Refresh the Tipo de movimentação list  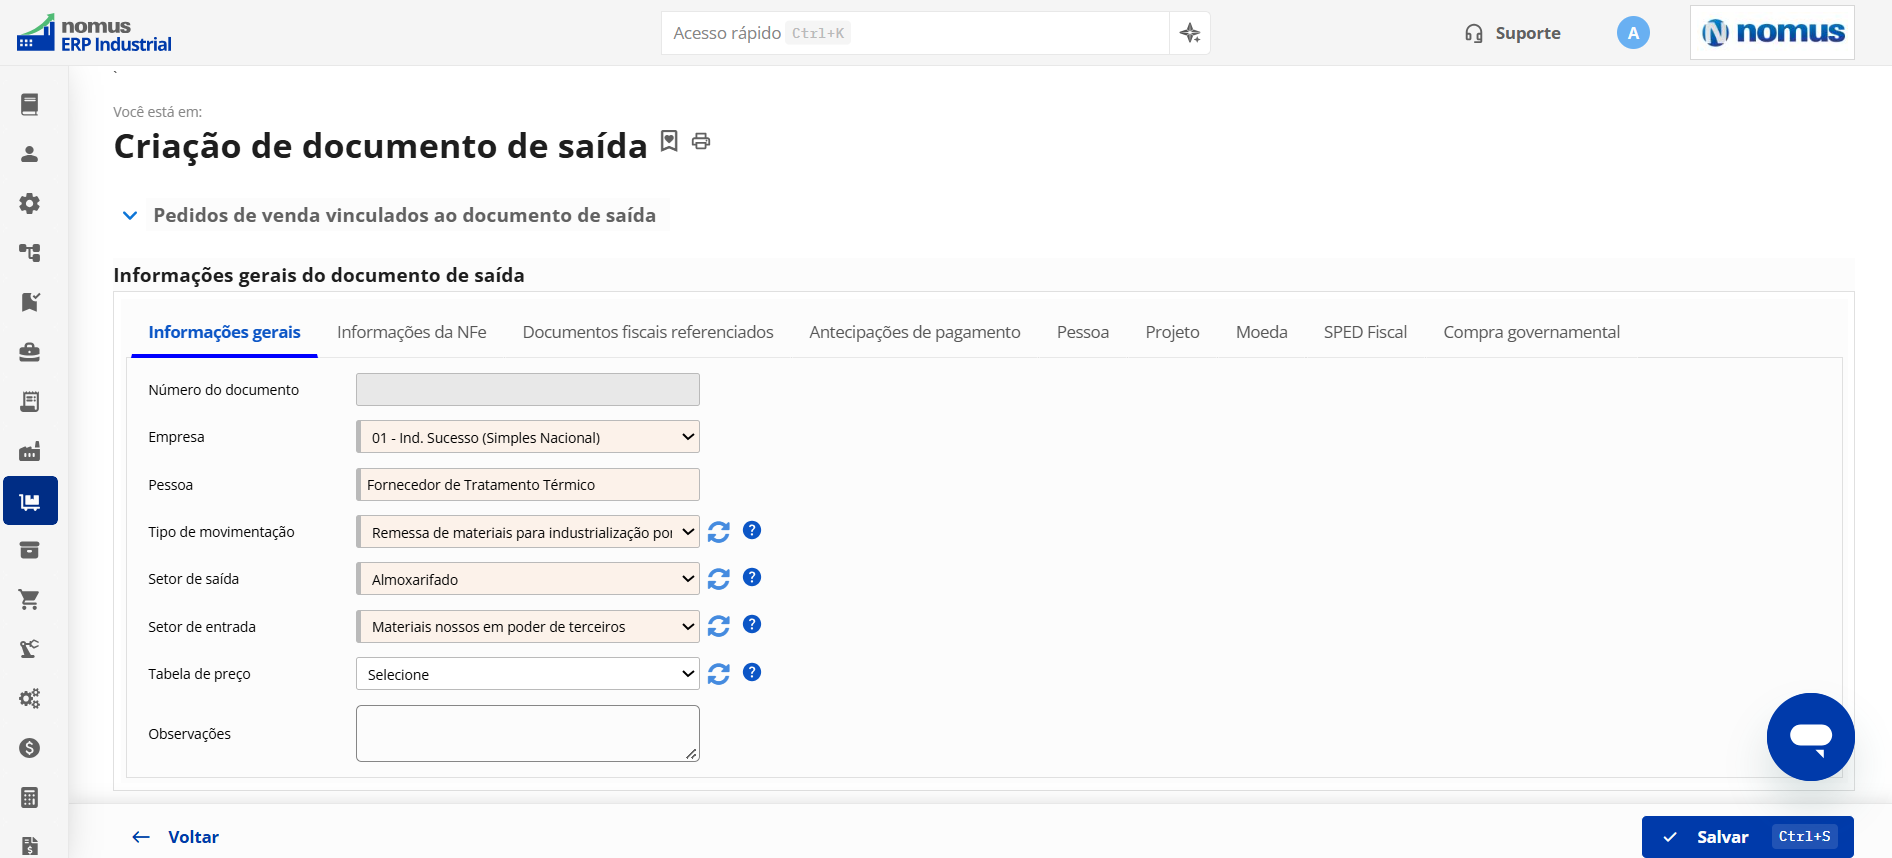(x=719, y=532)
